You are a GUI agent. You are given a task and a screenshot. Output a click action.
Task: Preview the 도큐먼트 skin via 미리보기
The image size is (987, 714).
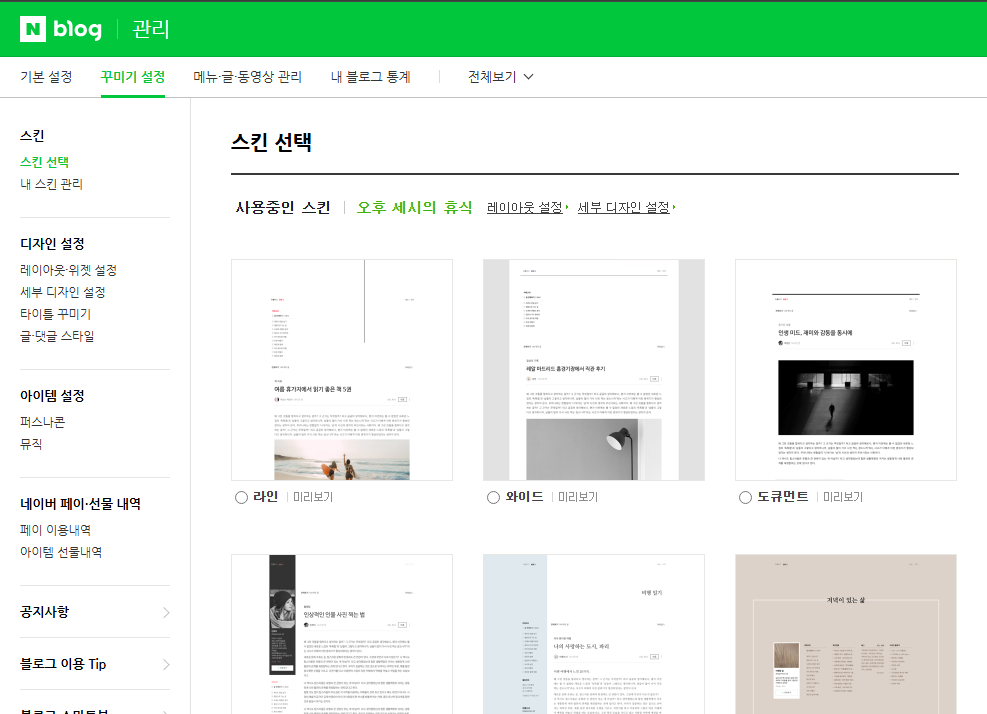click(843, 497)
